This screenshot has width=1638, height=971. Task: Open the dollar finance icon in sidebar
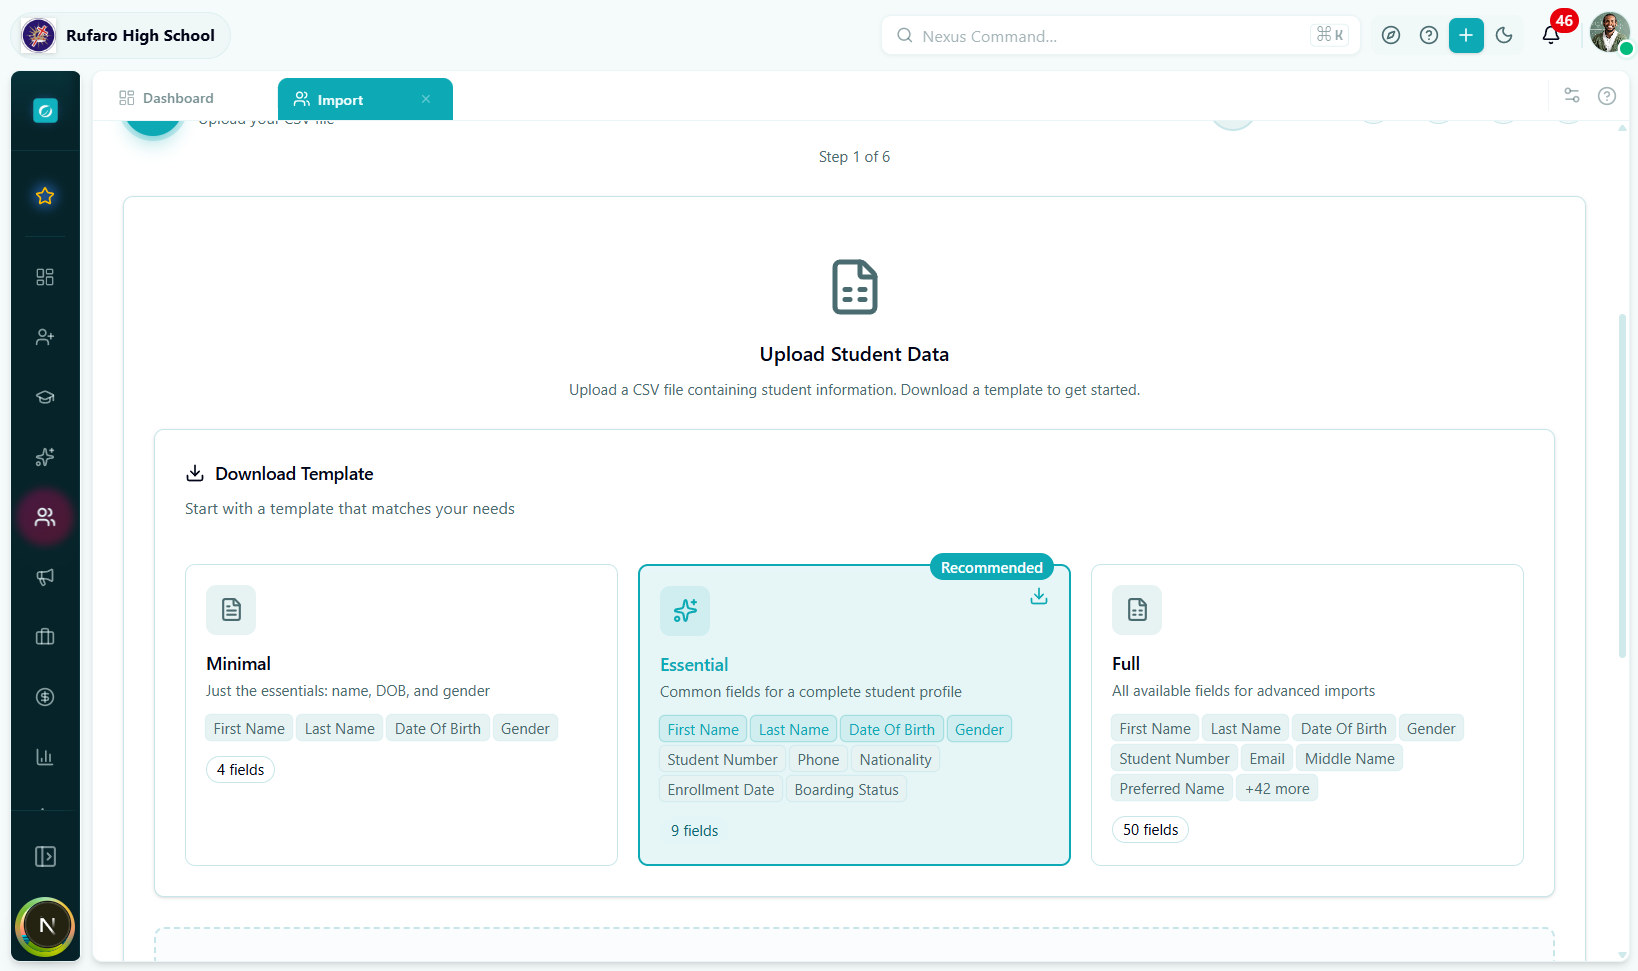(45, 697)
